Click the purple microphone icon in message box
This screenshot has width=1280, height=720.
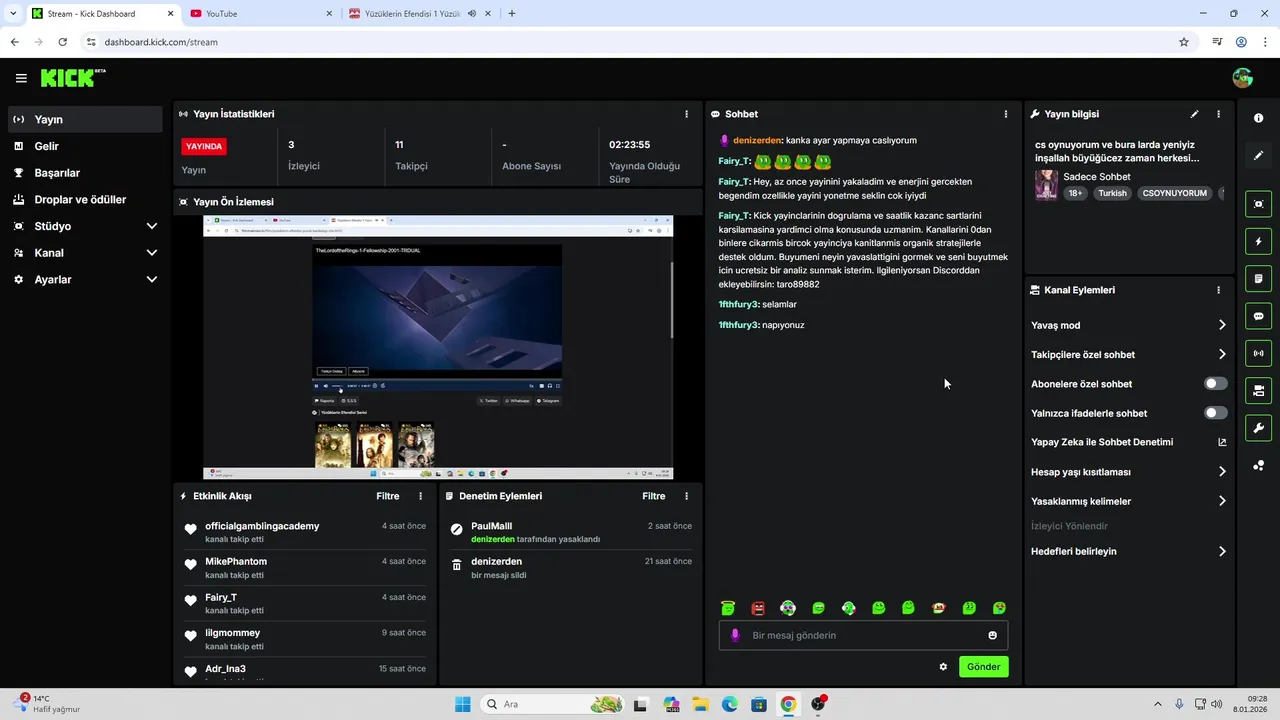[735, 635]
